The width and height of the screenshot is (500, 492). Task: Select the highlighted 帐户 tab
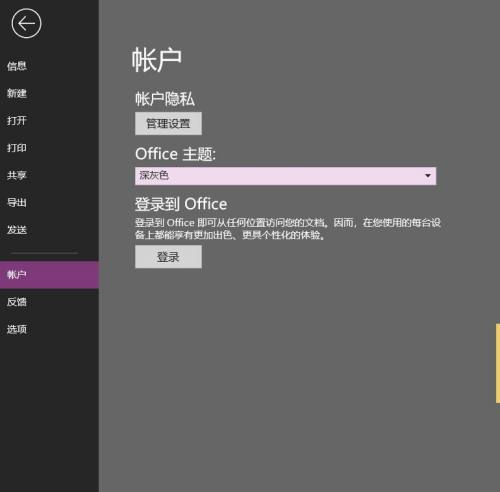pos(49,275)
